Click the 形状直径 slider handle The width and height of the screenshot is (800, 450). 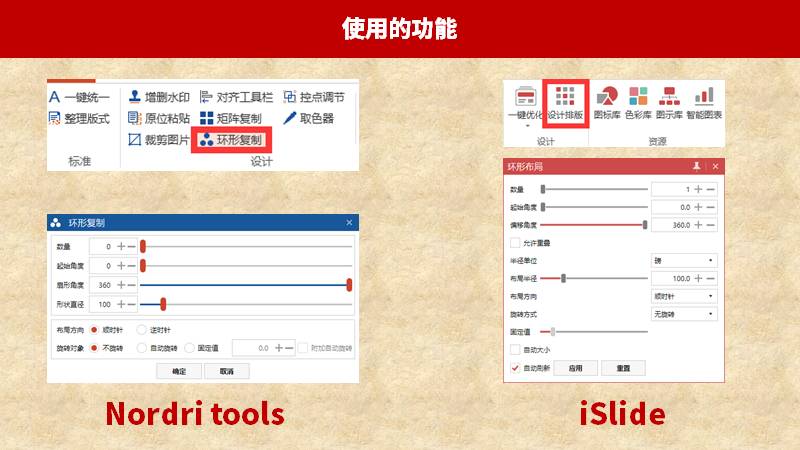[163, 304]
